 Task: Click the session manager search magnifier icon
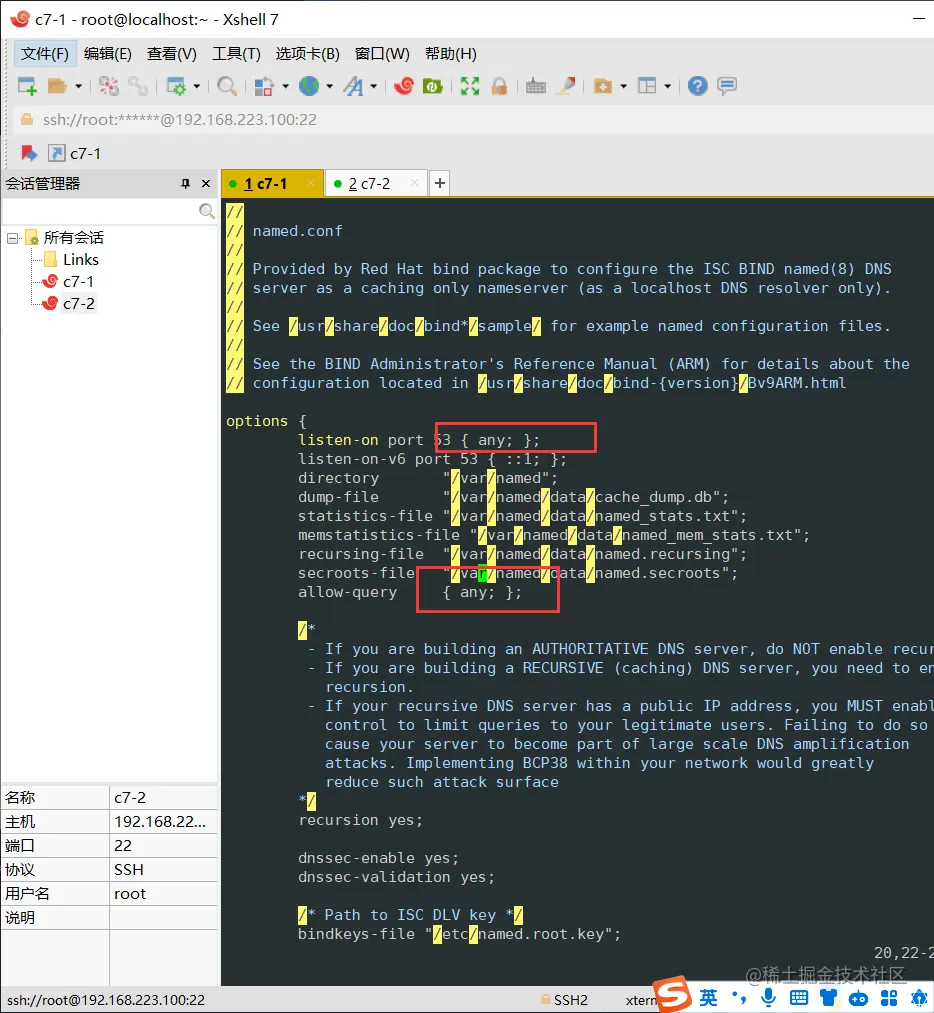click(x=207, y=211)
